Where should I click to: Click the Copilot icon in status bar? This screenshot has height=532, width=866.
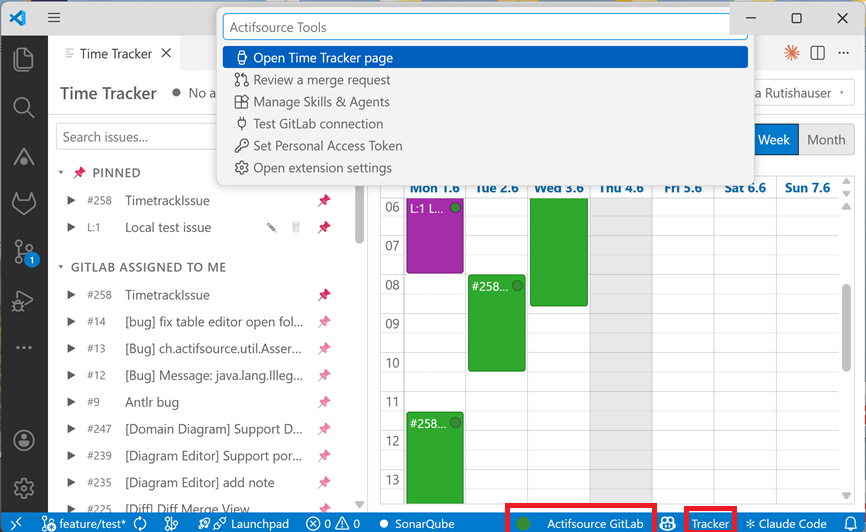point(668,523)
